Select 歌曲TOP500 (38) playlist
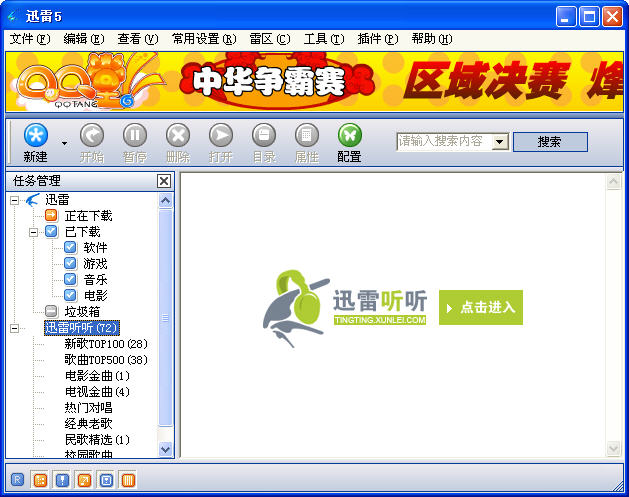 tap(106, 360)
